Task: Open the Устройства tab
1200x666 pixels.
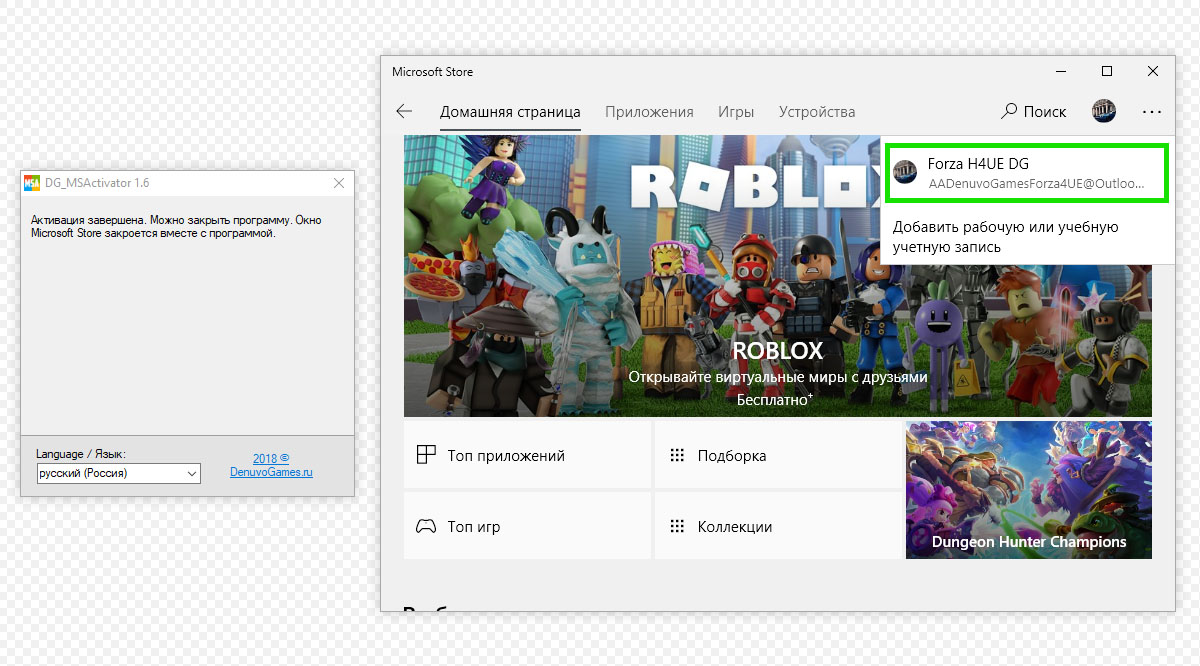Action: click(817, 112)
